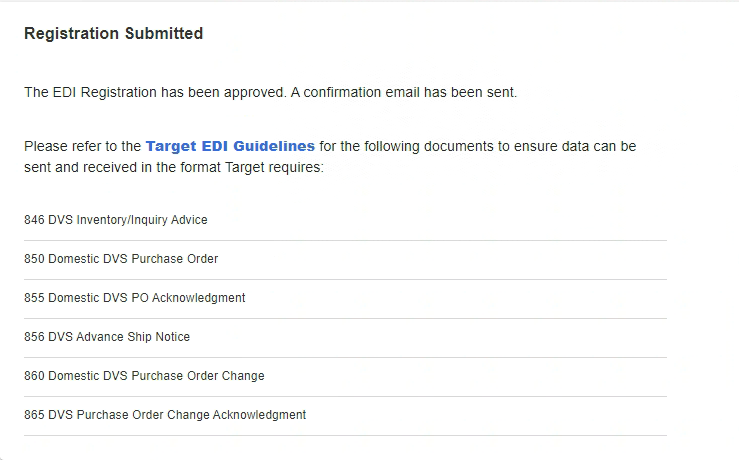Screen dimensions: 739x461
Task: Click the 860 document code number
Action: (x=34, y=376)
